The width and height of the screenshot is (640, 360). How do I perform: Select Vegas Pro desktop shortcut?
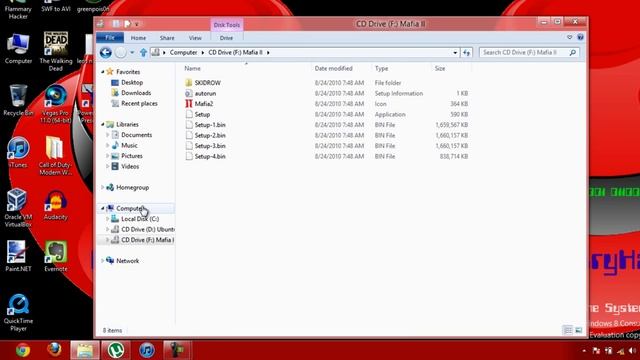(56, 104)
